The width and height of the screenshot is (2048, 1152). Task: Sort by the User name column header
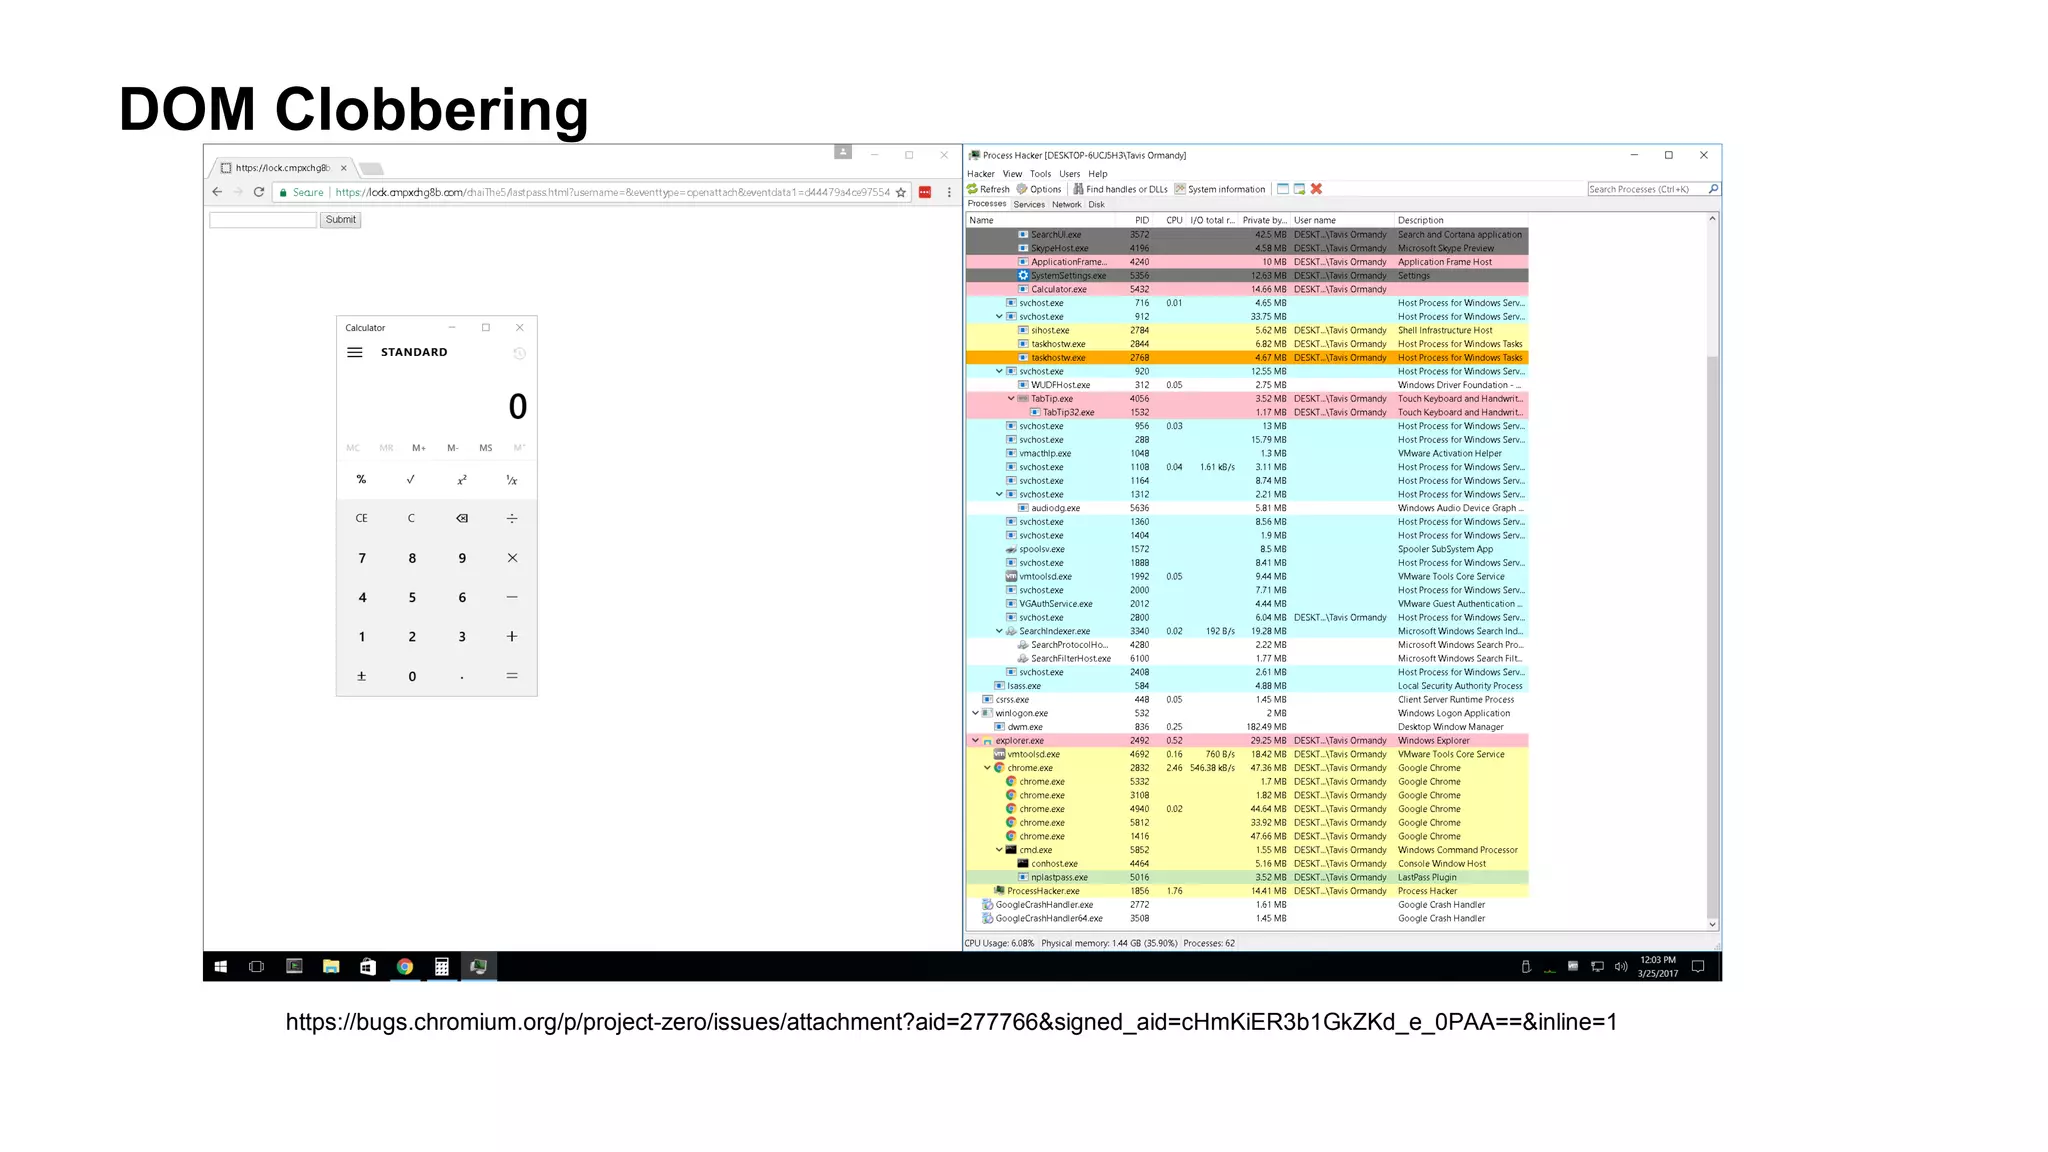1341,220
